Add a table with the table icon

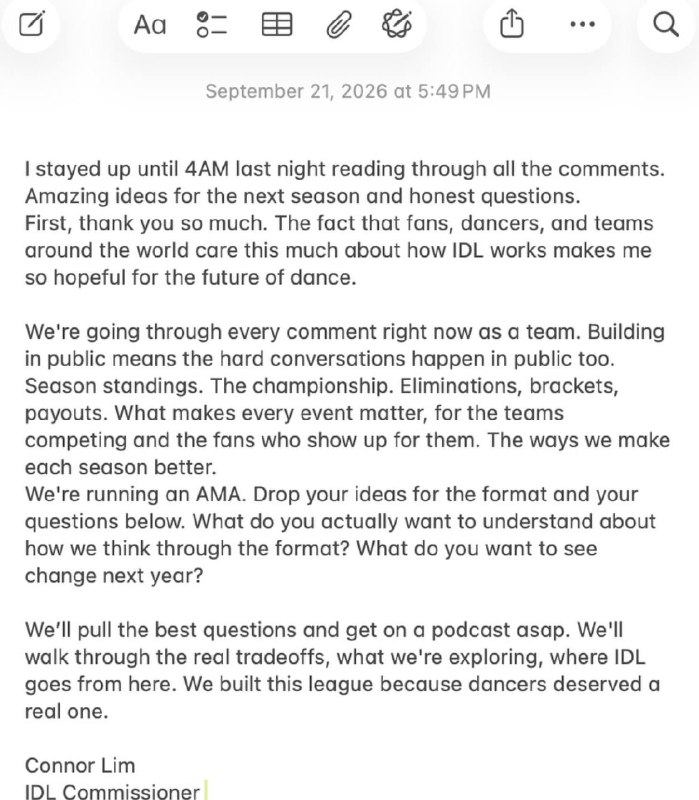(x=277, y=24)
